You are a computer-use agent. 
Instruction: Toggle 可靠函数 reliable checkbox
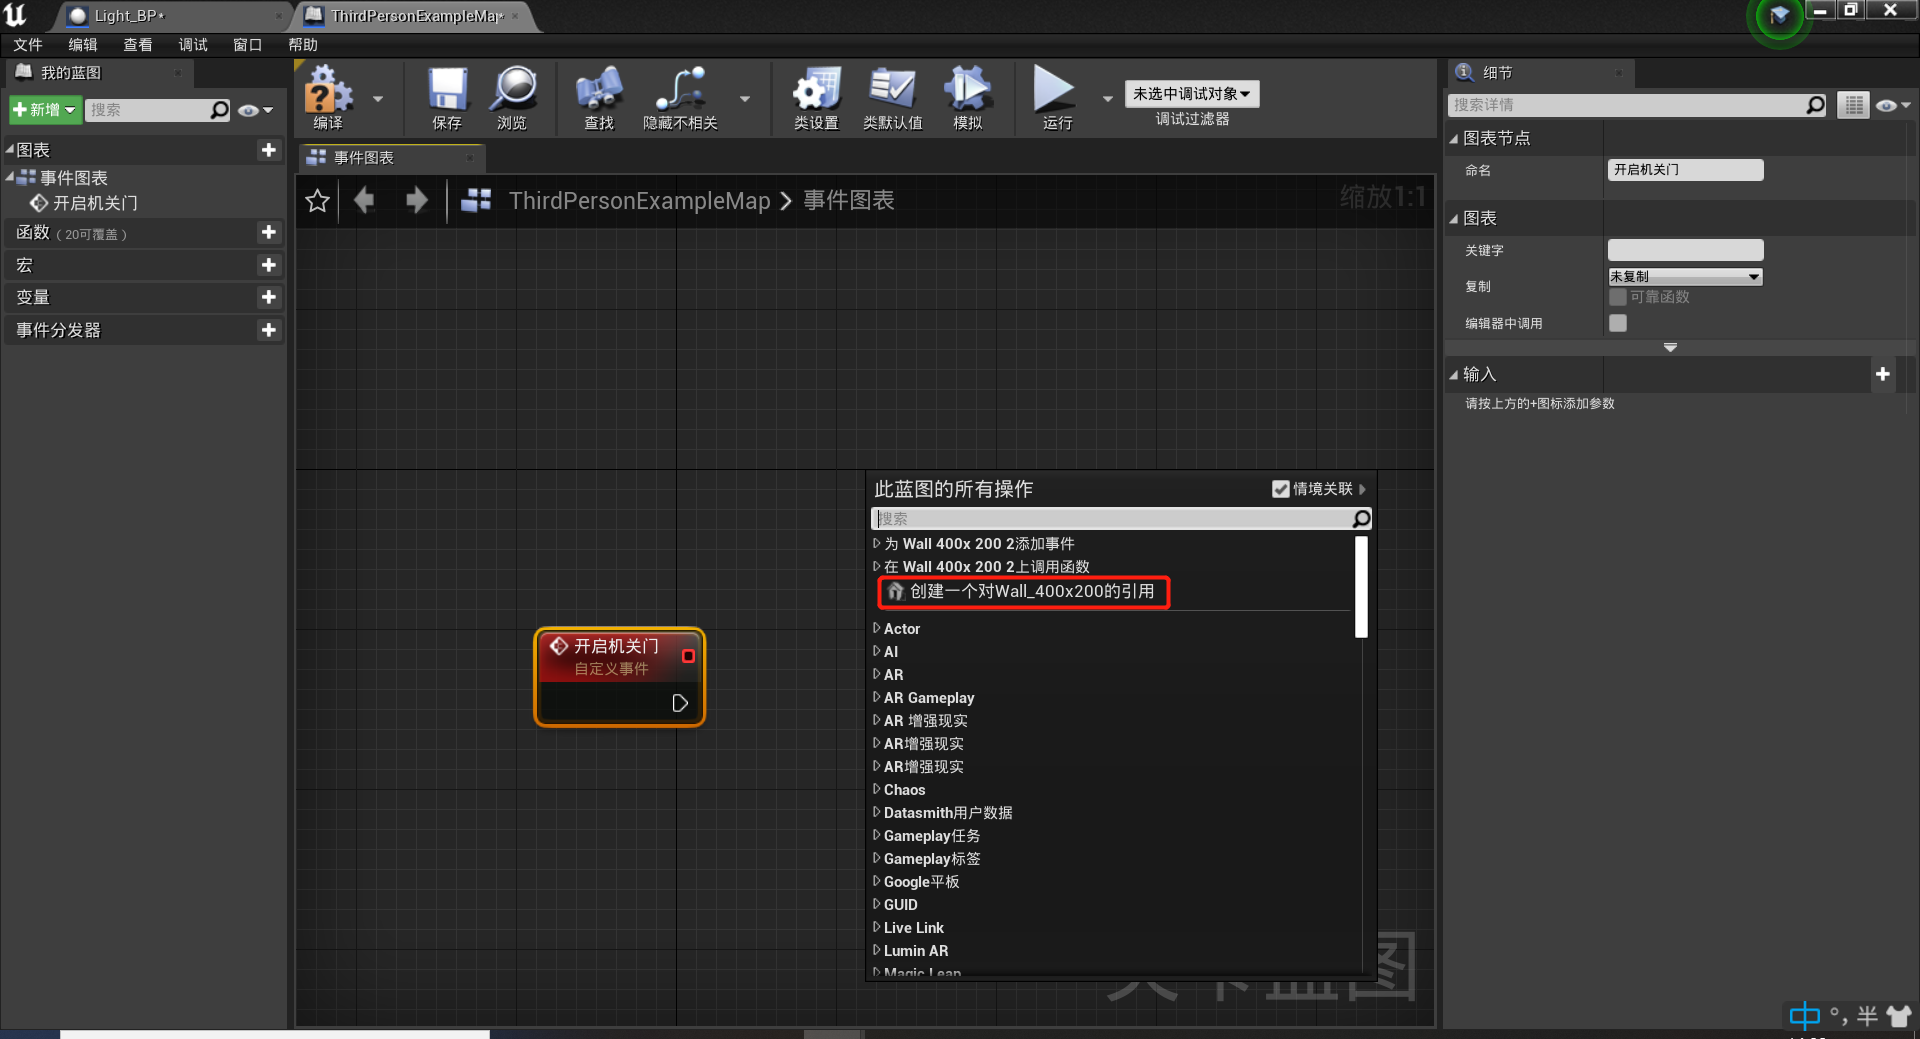1618,297
